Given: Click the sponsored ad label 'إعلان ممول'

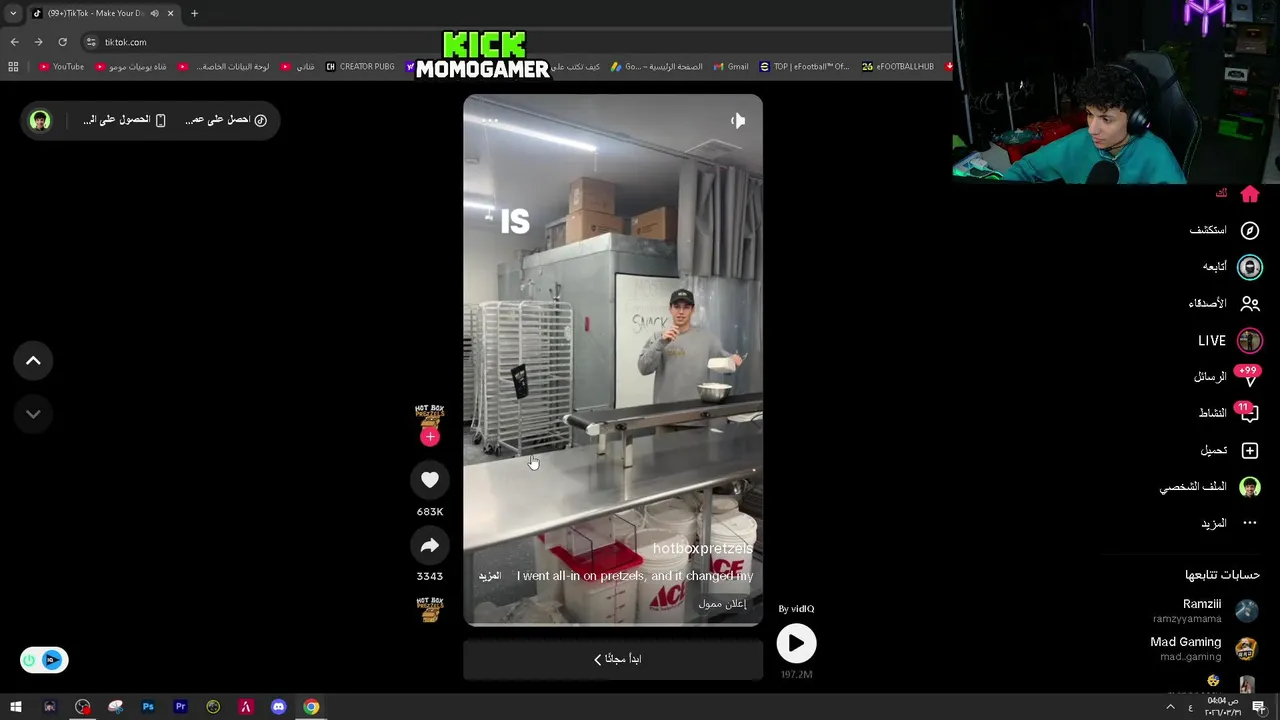Looking at the screenshot, I should coord(722,604).
